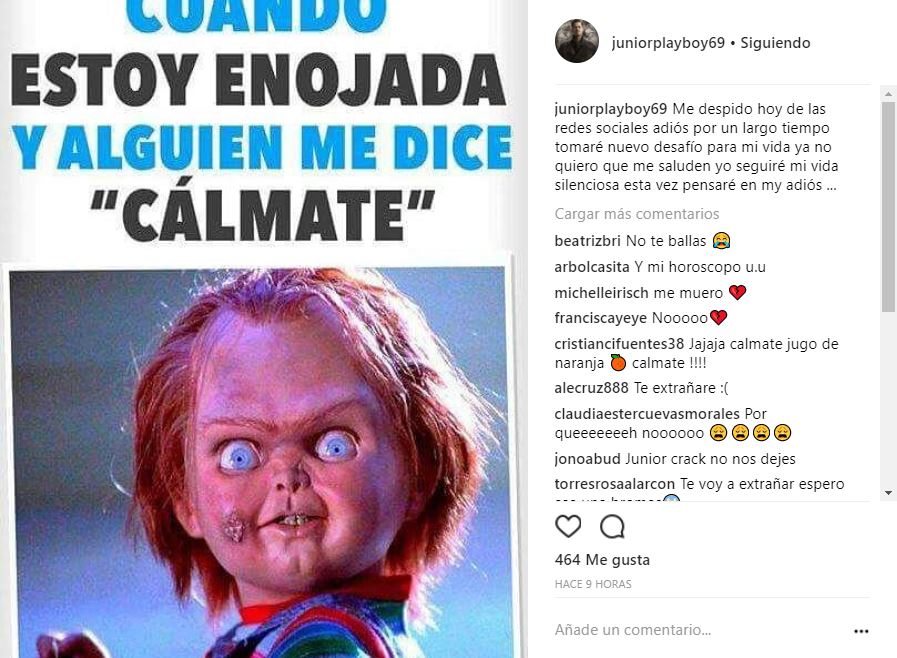The width and height of the screenshot is (897, 658).
Task: Toggle the Siguiendo follow status
Action: tap(775, 43)
